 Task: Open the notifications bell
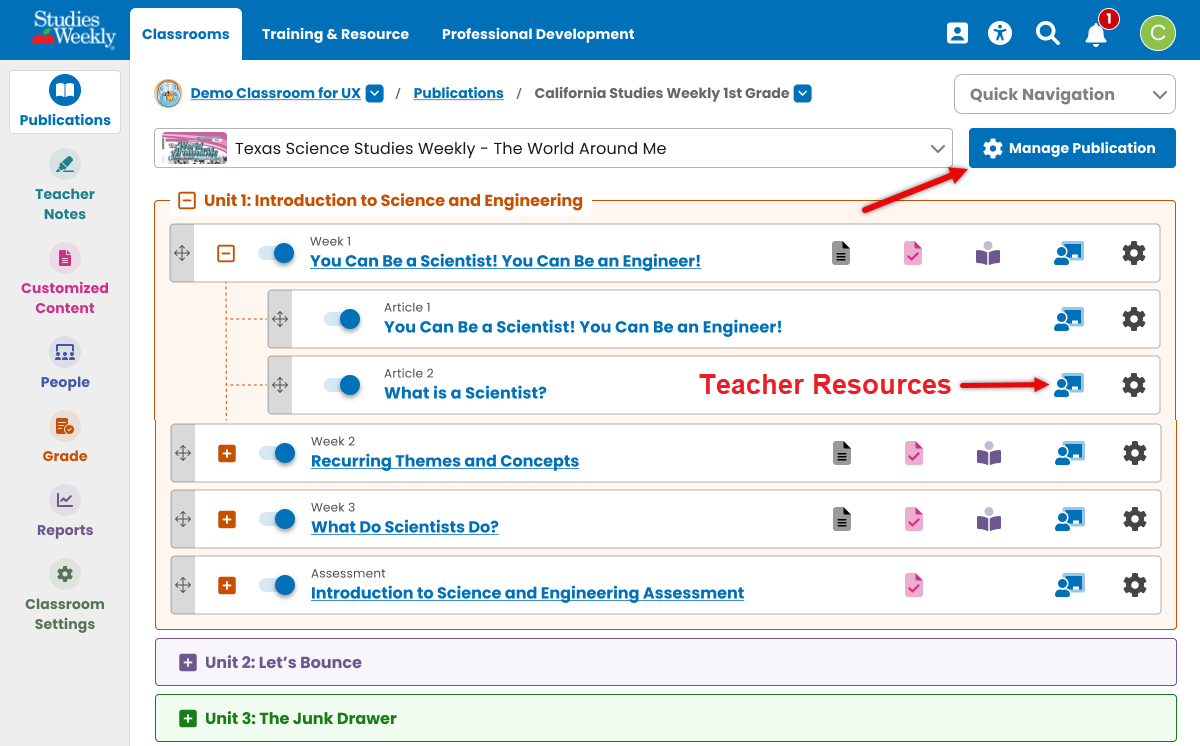pyautogui.click(x=1096, y=34)
